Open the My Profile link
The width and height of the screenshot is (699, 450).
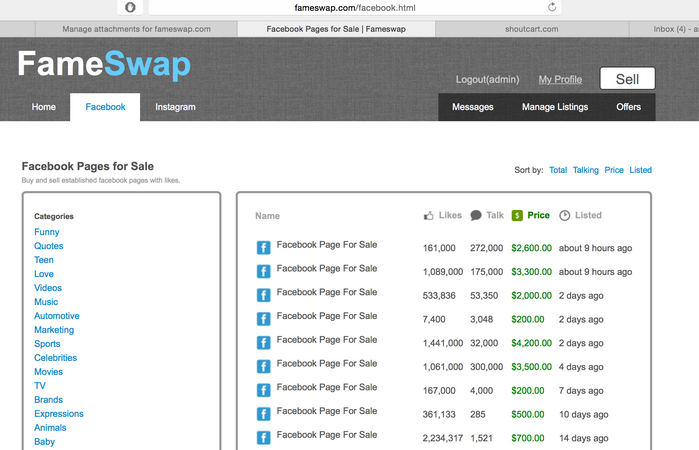click(x=560, y=79)
